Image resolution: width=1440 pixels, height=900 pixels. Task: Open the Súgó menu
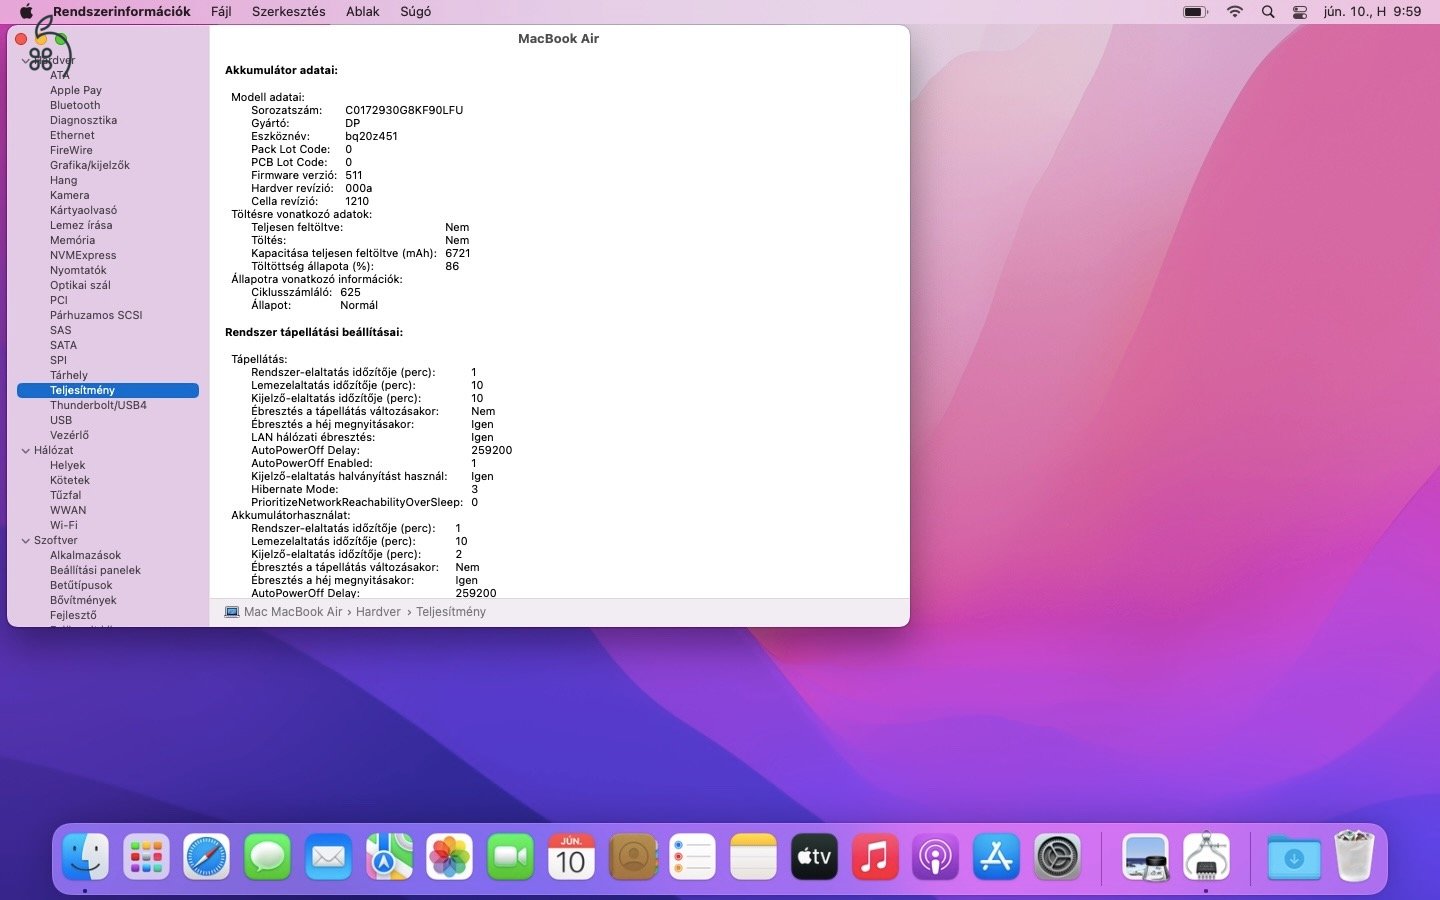click(x=416, y=12)
